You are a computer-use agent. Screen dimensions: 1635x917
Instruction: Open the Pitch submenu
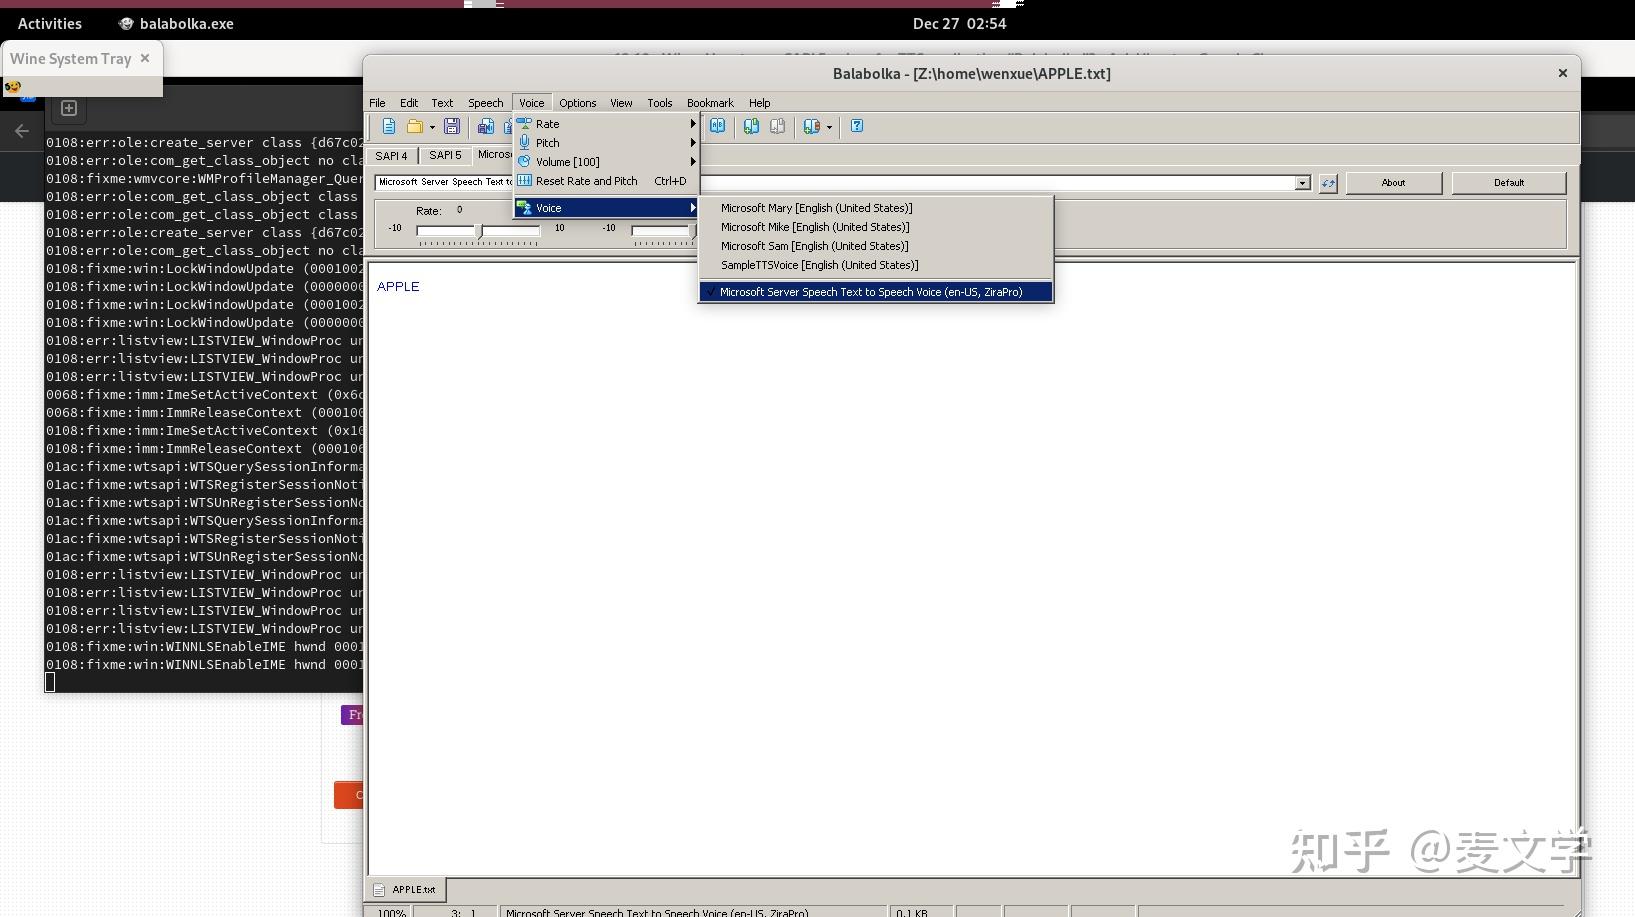tap(606, 143)
